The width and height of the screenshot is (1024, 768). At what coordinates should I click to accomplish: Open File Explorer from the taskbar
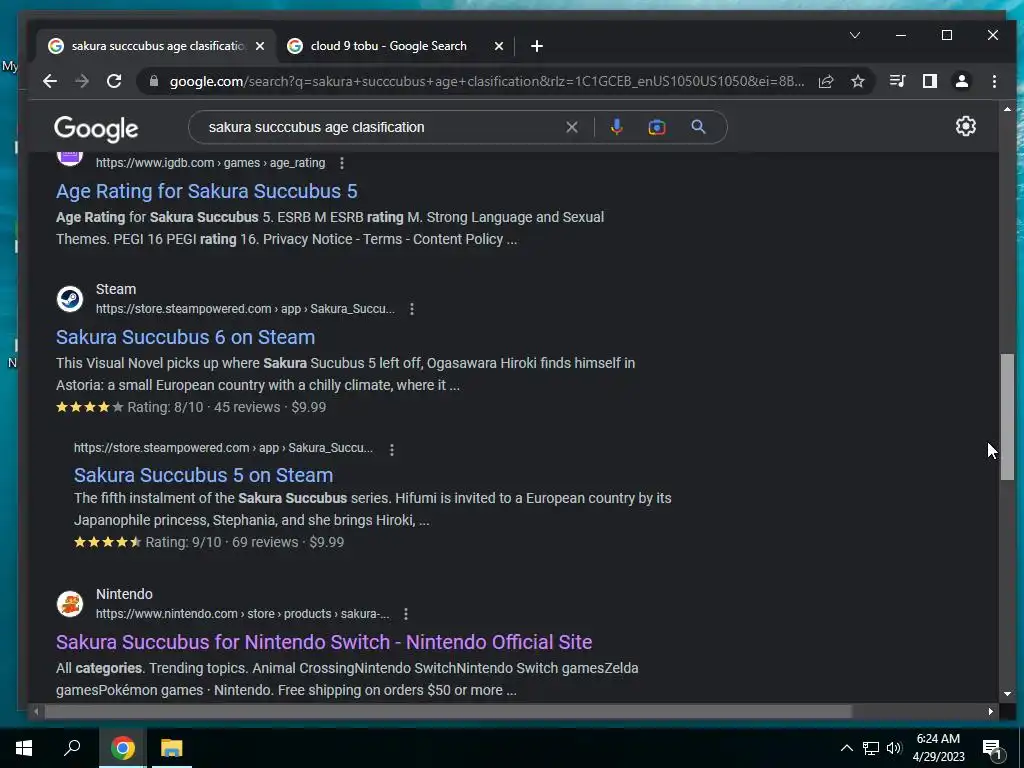(x=172, y=748)
